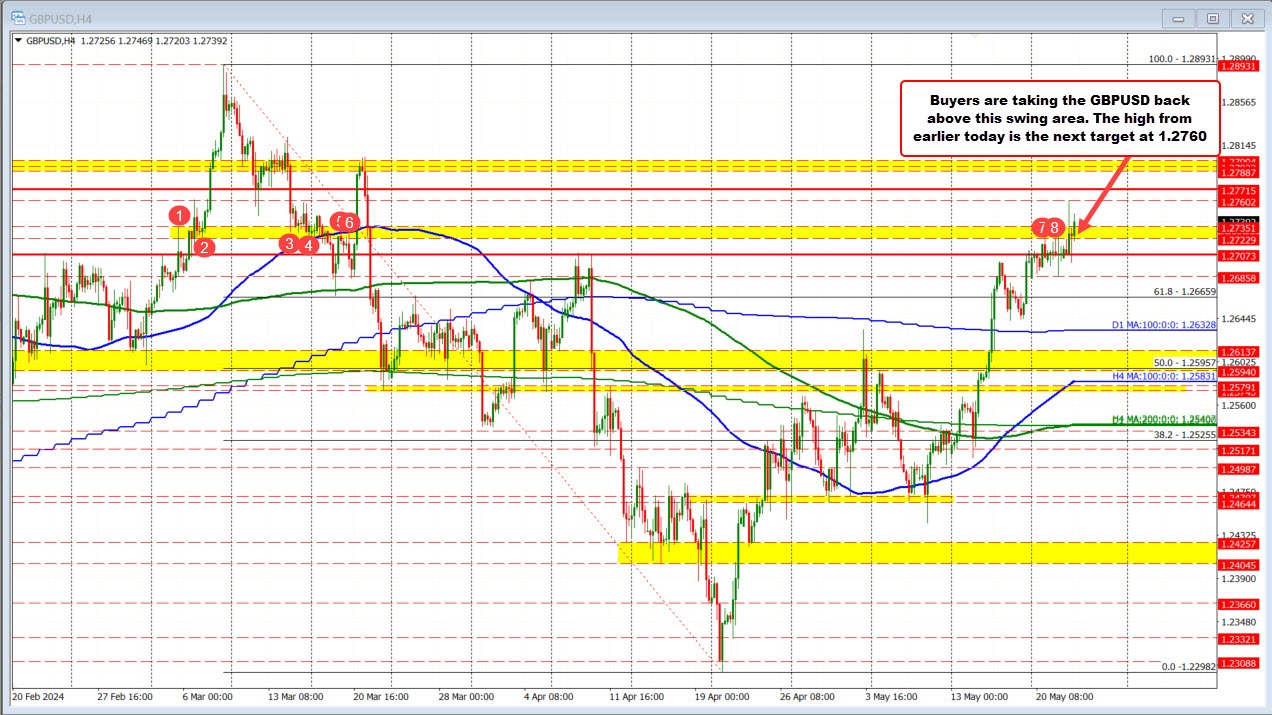Click the 20 Mar 16:00 time axis label
Viewport: 1272px width, 715px height.
point(382,696)
